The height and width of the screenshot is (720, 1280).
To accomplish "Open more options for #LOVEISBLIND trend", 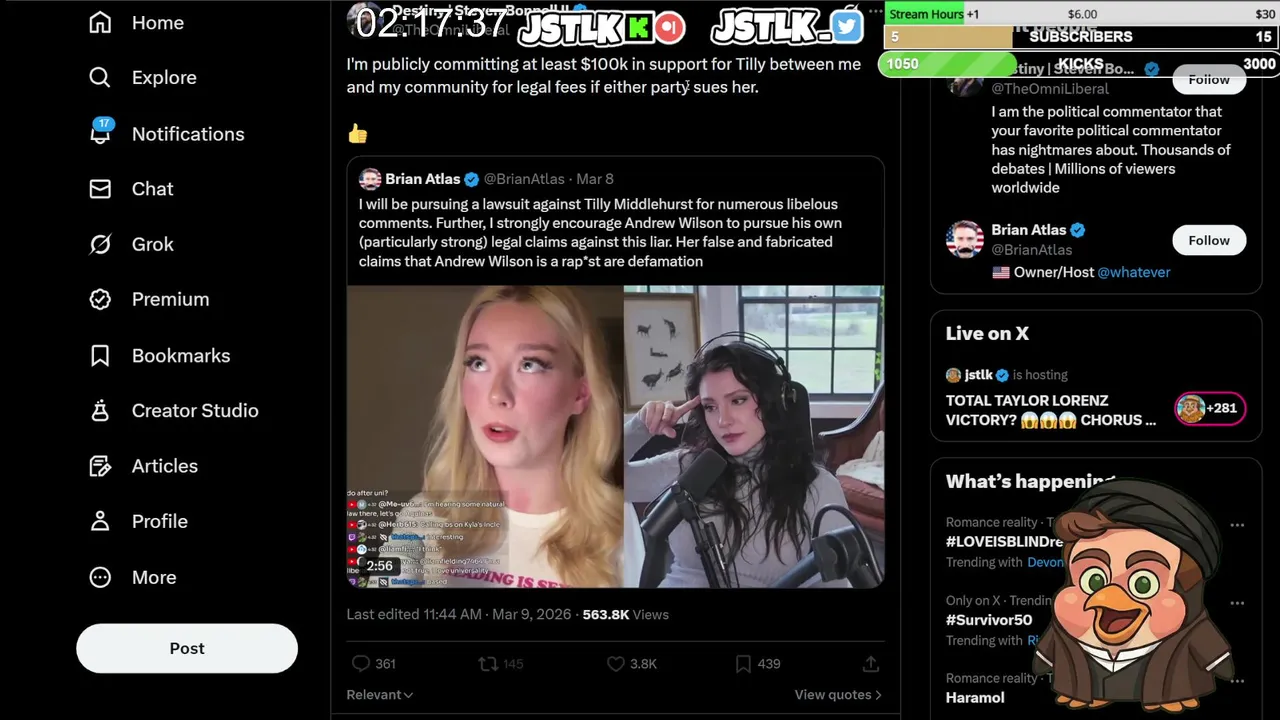I will tap(1237, 525).
